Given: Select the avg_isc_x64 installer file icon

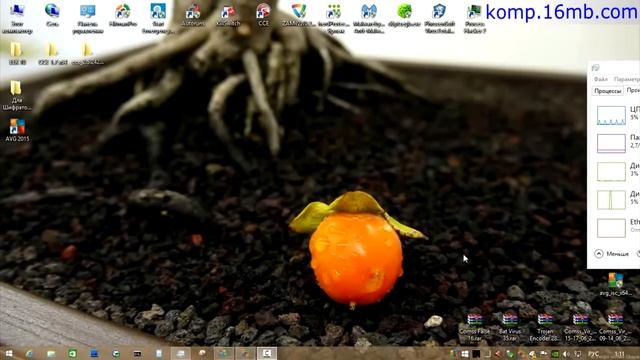Looking at the screenshot, I should click(616, 284).
